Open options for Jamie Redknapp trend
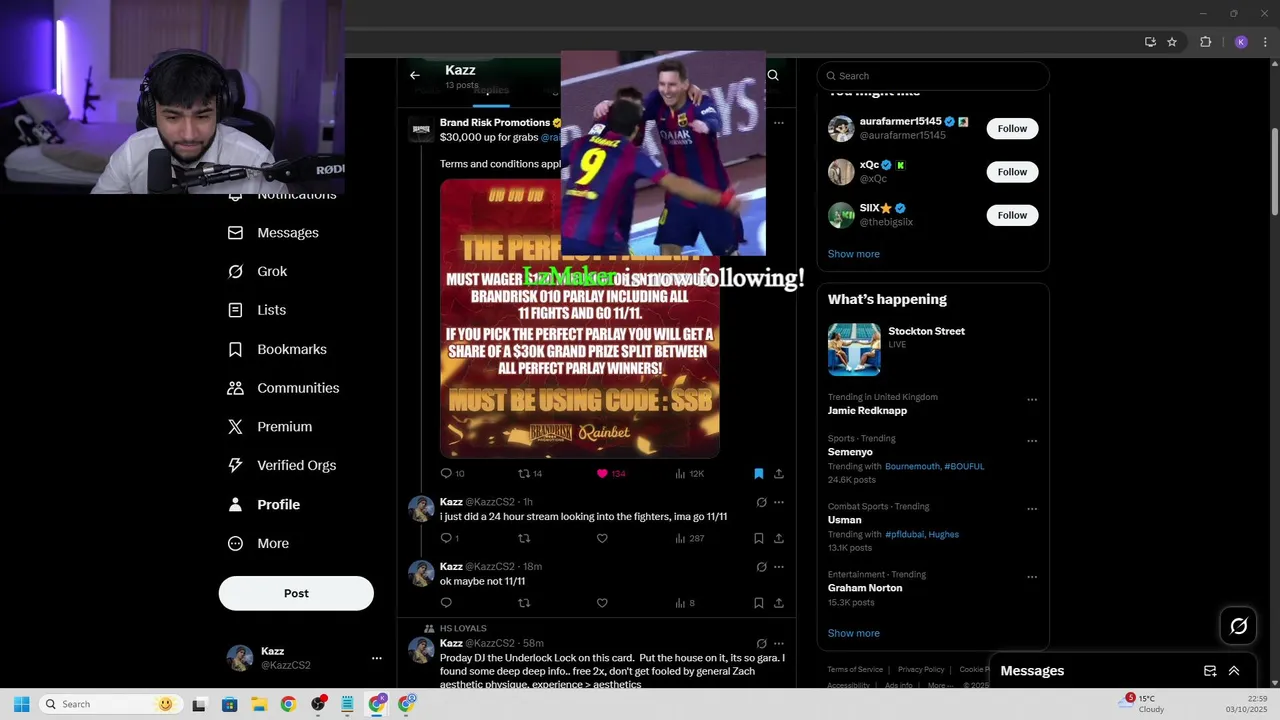Image resolution: width=1280 pixels, height=720 pixels. pos(1032,400)
